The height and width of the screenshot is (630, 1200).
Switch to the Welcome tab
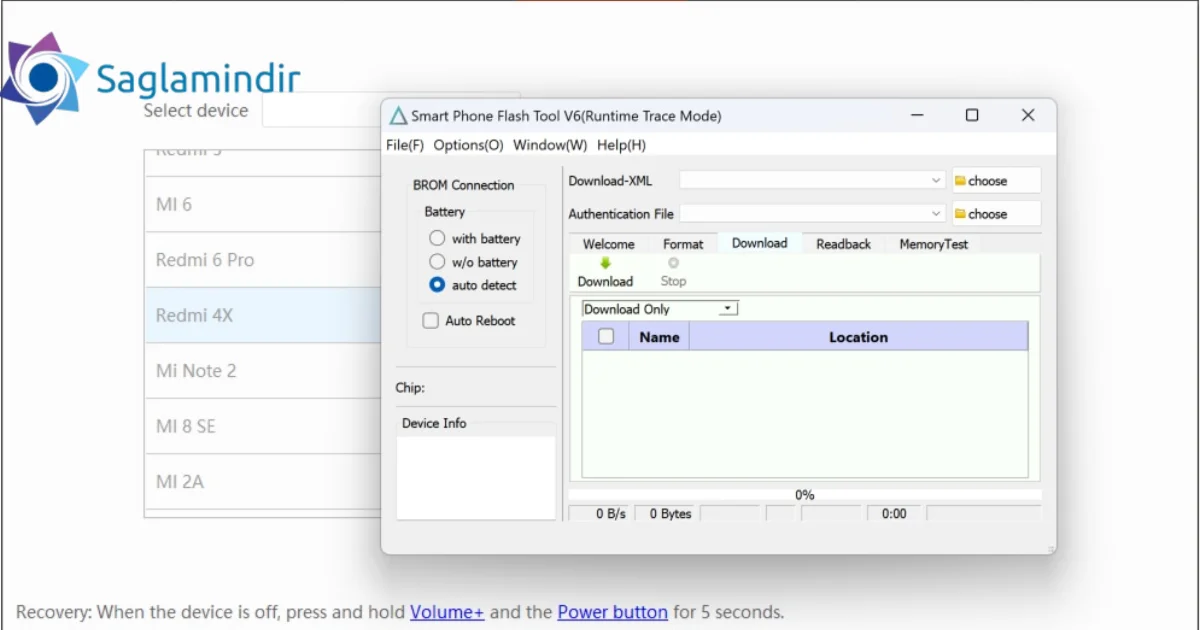[609, 244]
